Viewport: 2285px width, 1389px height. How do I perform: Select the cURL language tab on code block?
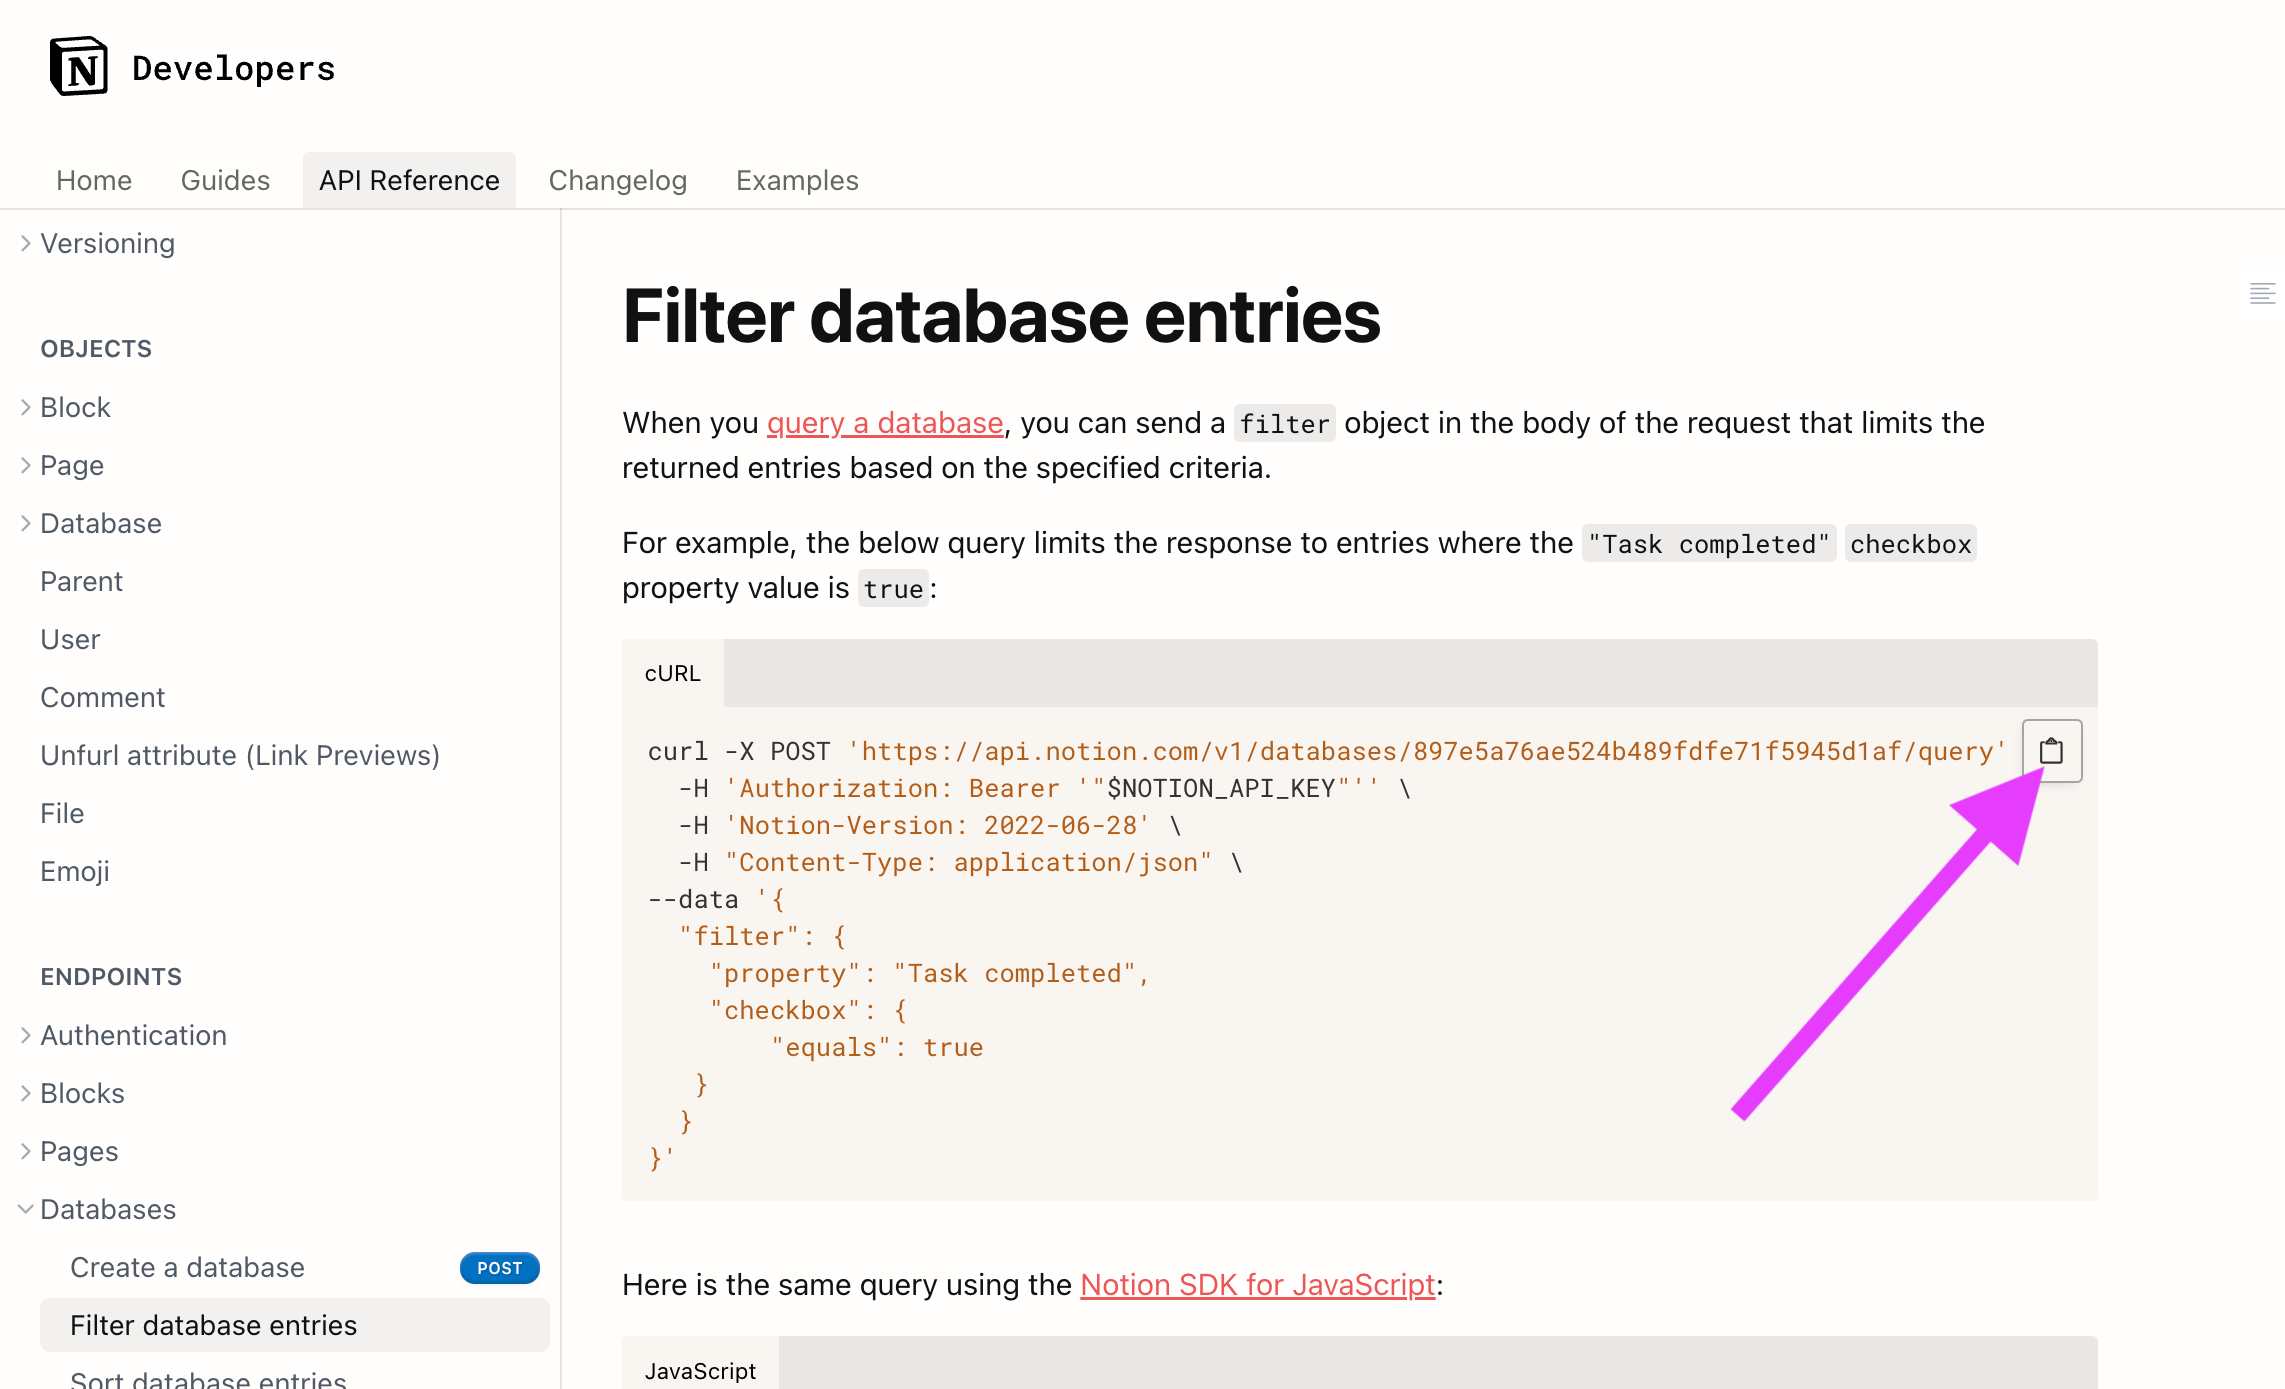coord(672,673)
